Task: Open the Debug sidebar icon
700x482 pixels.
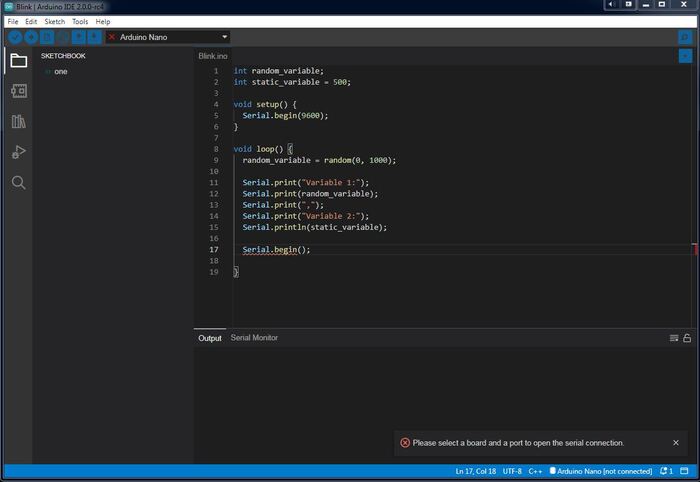Action: pos(18,152)
